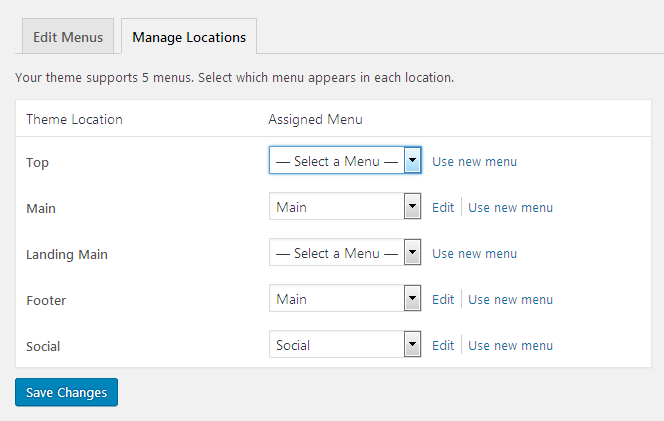Click the Save Changes button
Screen dimensions: 664x421
(x=66, y=392)
